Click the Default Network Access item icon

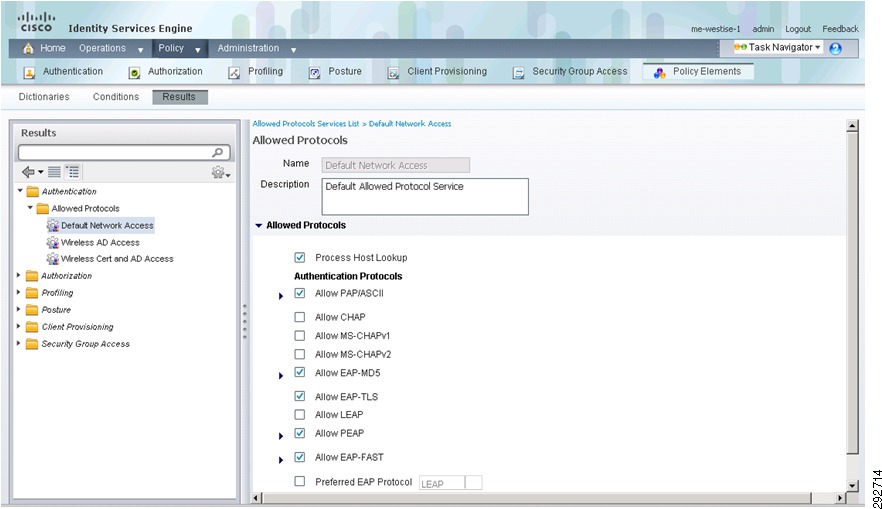point(53,226)
